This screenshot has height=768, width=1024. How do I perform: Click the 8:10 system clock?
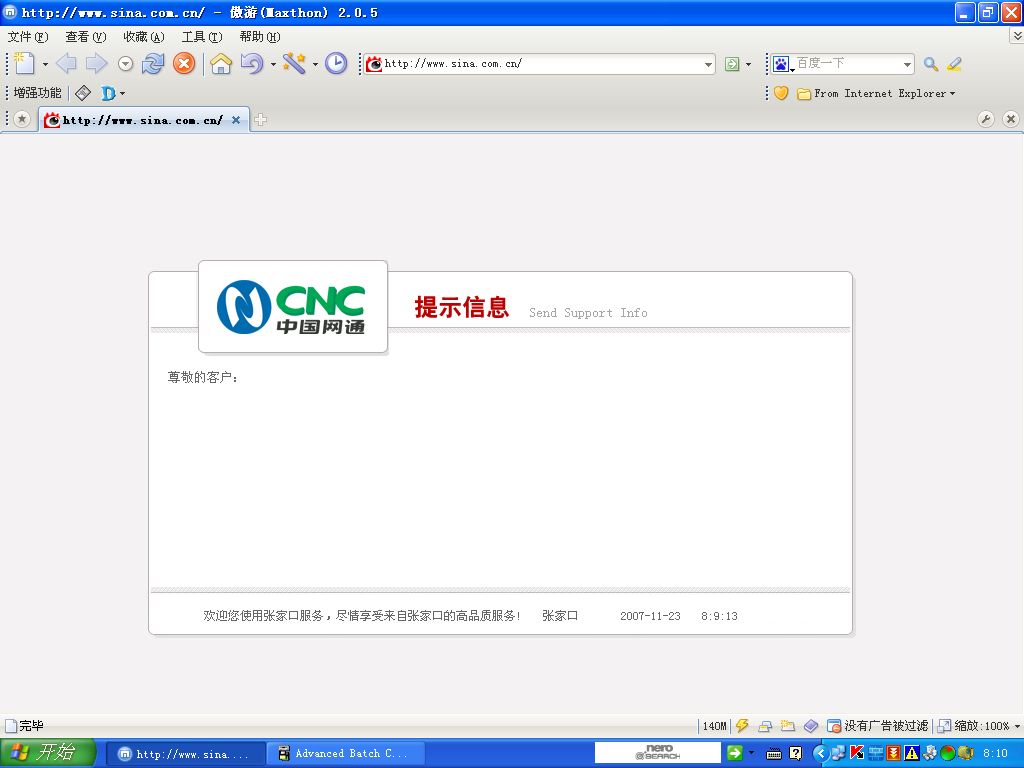[995, 754]
